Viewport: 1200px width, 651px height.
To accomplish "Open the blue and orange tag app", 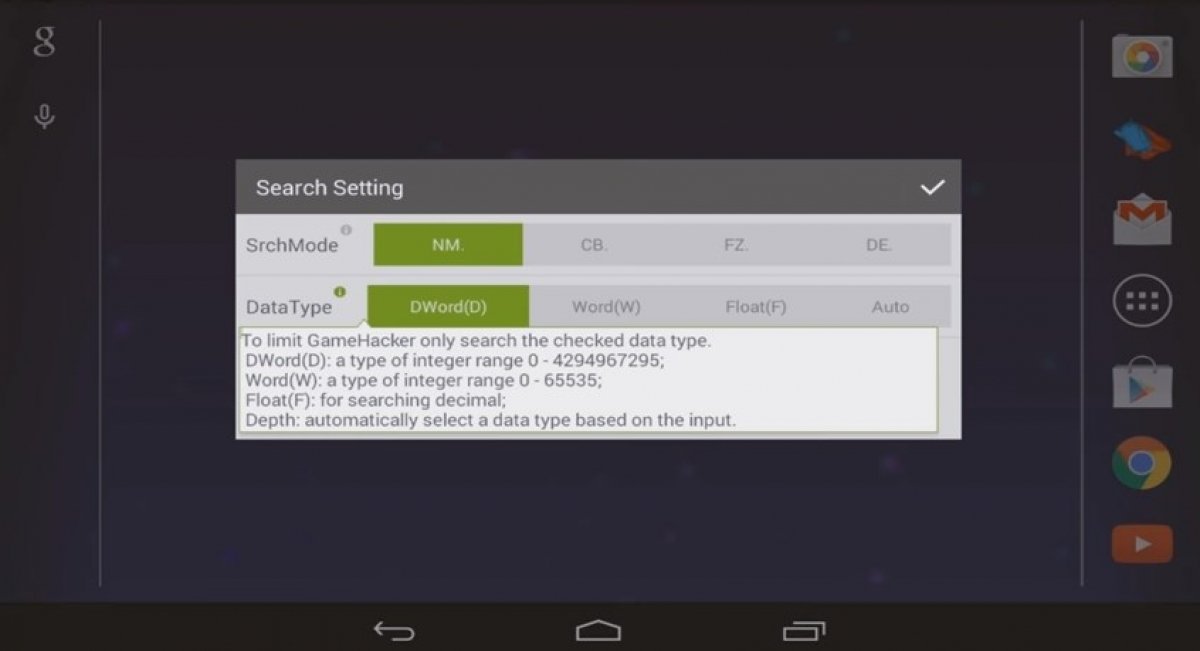I will coord(1142,139).
